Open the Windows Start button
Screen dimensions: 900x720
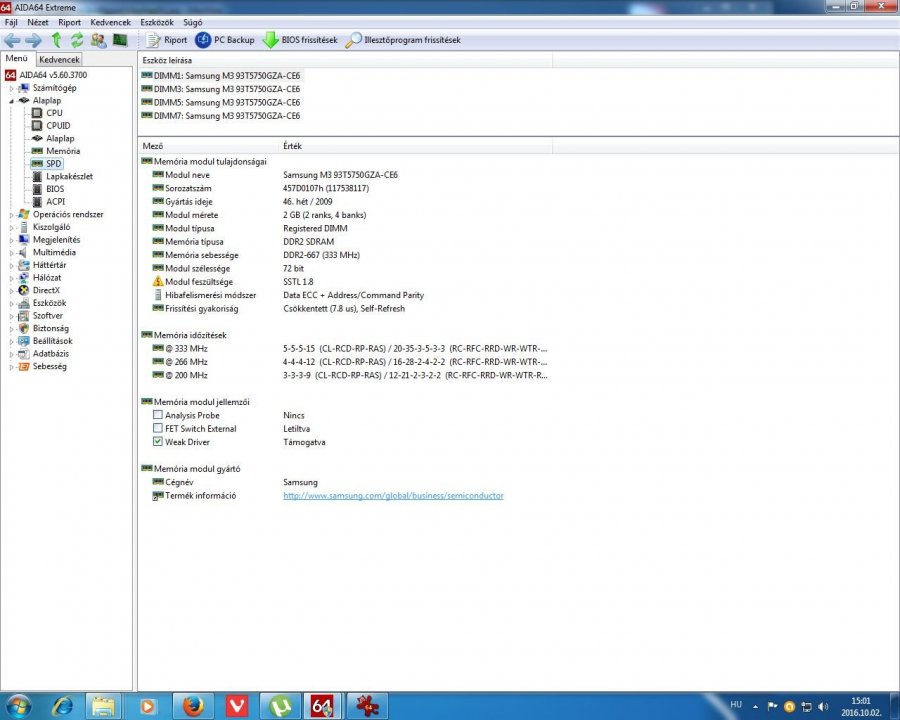(18, 706)
